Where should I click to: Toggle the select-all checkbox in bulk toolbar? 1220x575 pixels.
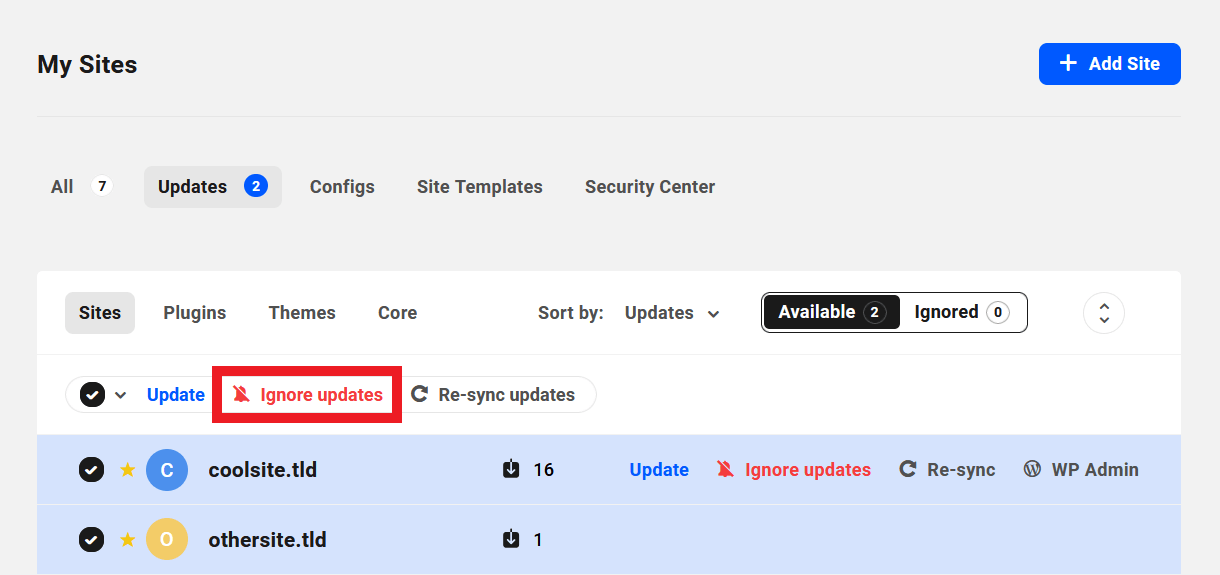[x=92, y=395]
